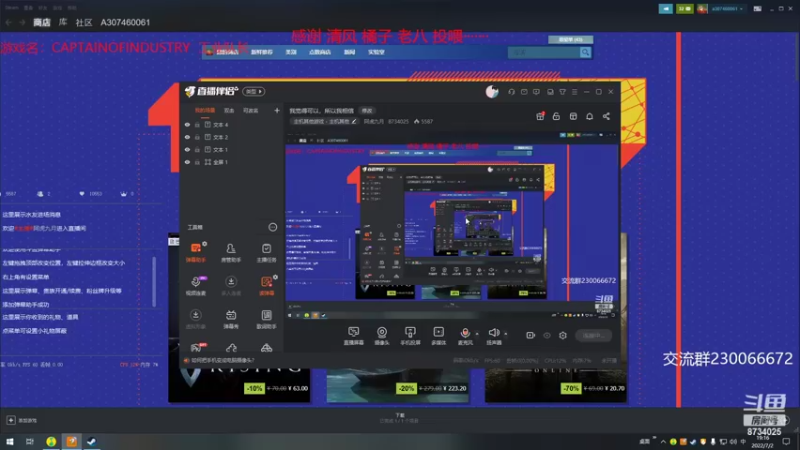Click the record video icon in bottom bar
This screenshot has height=450, width=800.
531,335
